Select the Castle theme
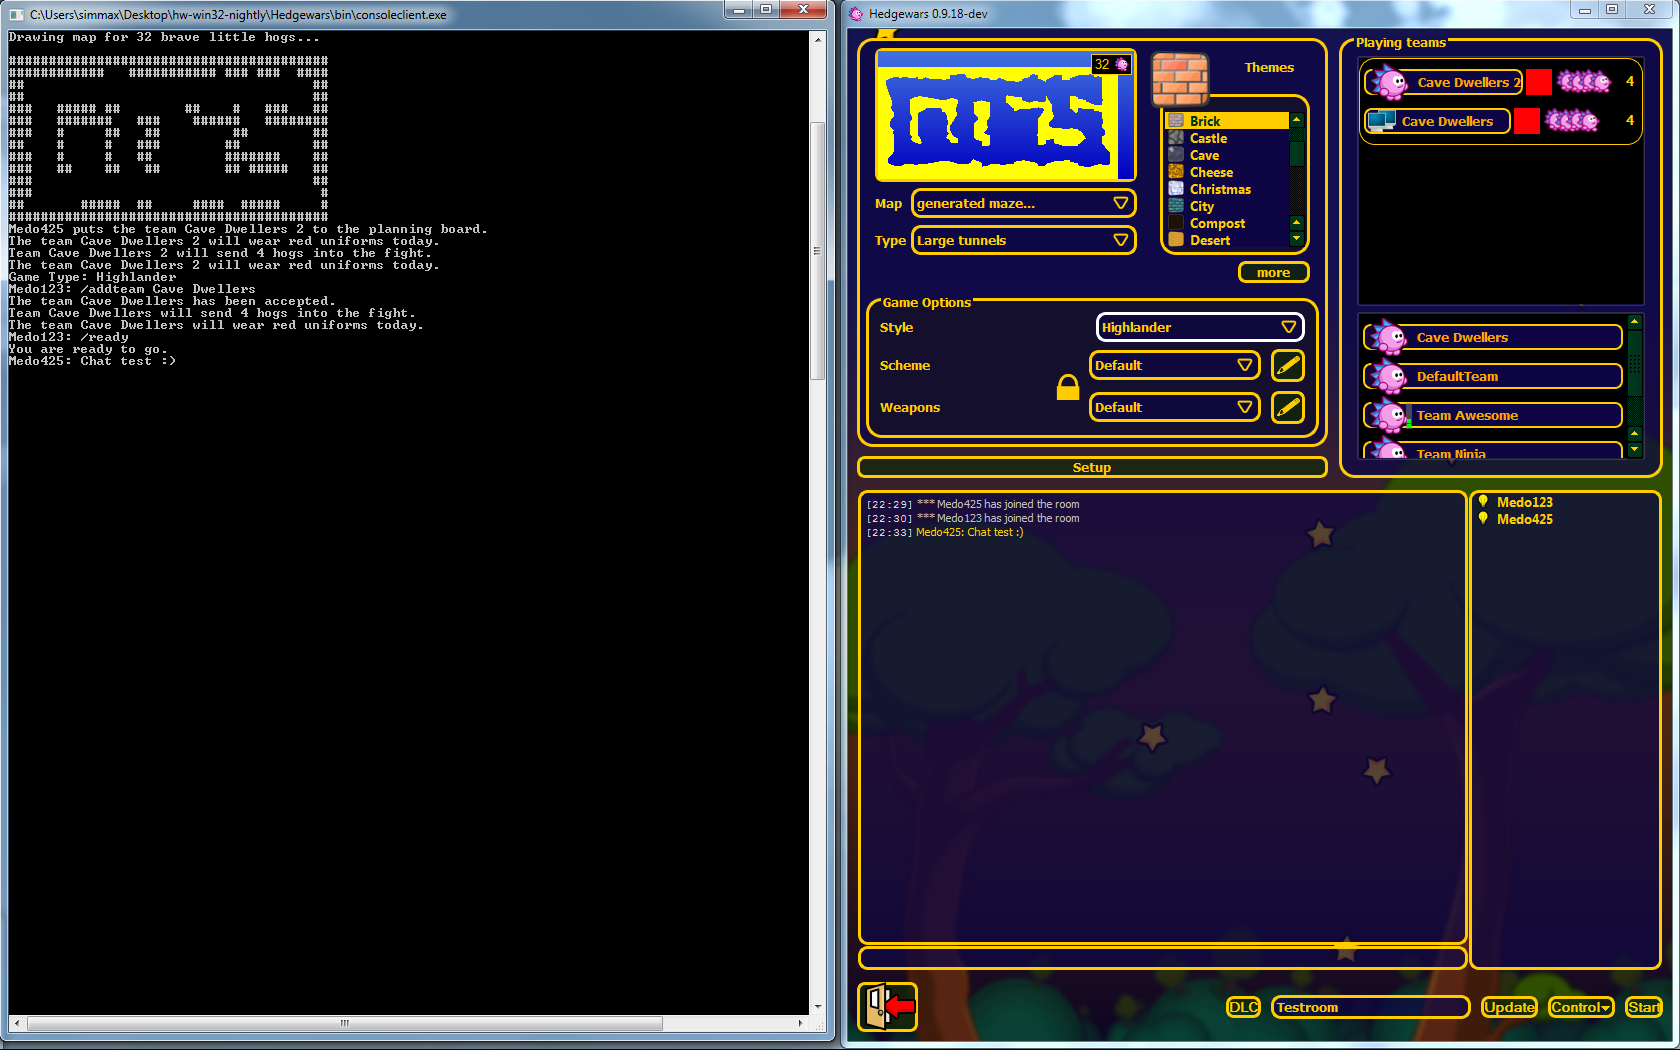The image size is (1680, 1050). pos(1227,138)
